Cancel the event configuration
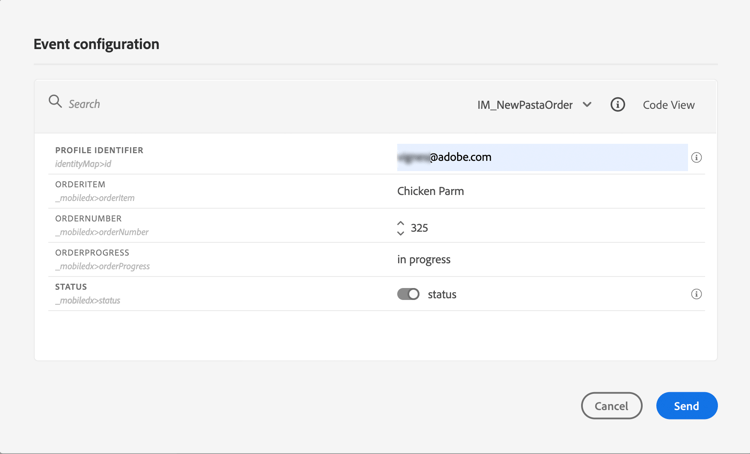This screenshot has width=750, height=454. 611,405
